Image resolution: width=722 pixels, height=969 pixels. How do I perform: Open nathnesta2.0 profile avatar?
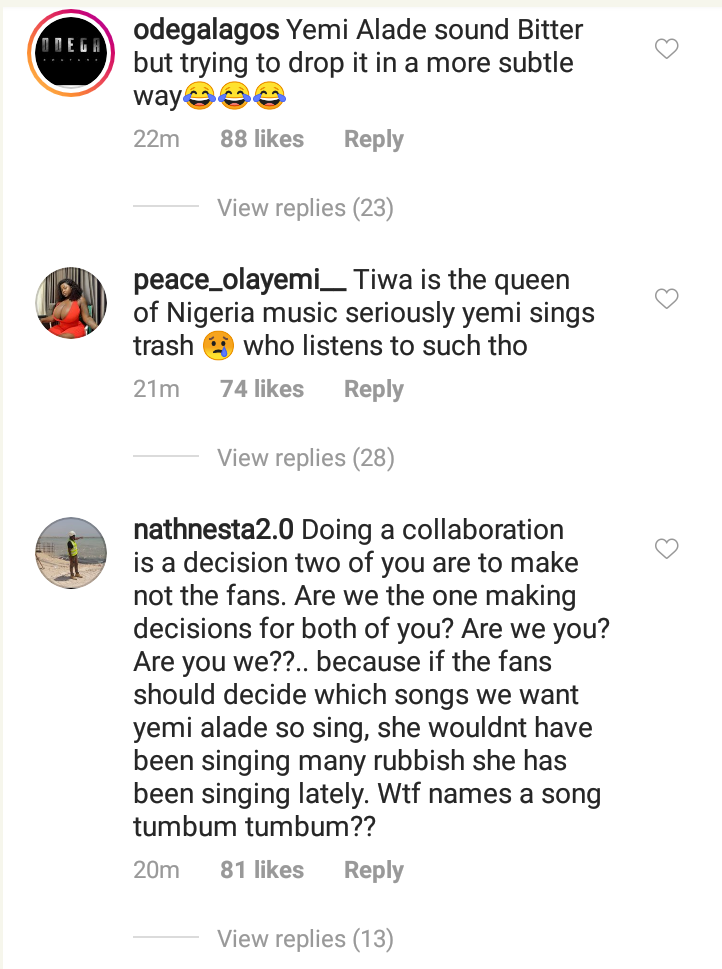coord(71,552)
